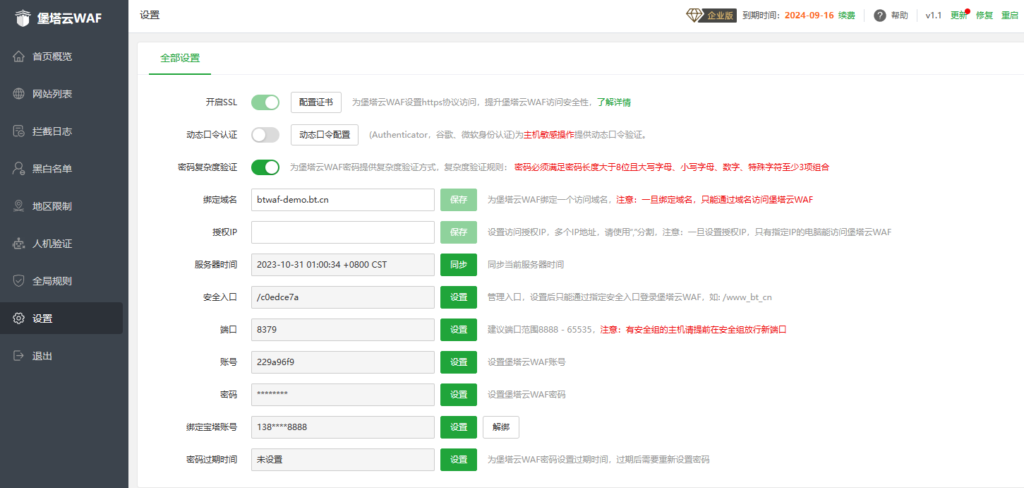Screen dimensions: 1024x488
Task: Click the 修复 link in header
Action: [984, 16]
